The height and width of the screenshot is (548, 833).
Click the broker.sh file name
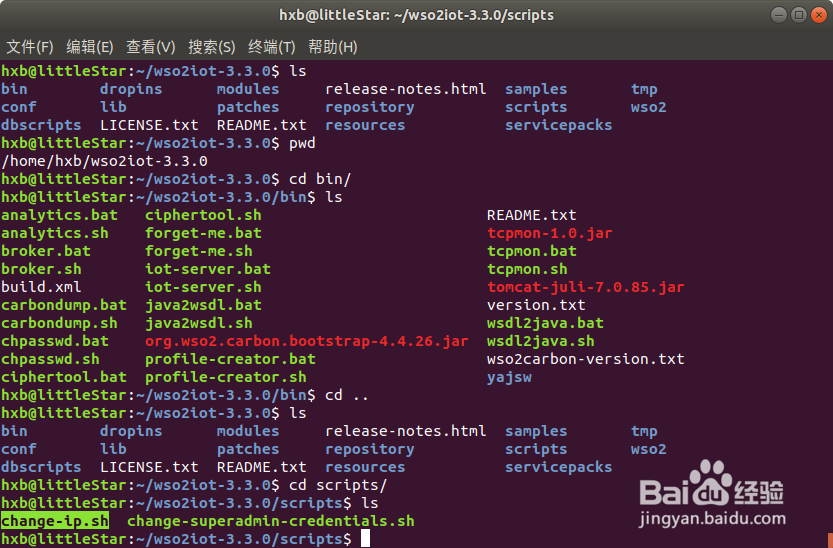[x=41, y=269]
